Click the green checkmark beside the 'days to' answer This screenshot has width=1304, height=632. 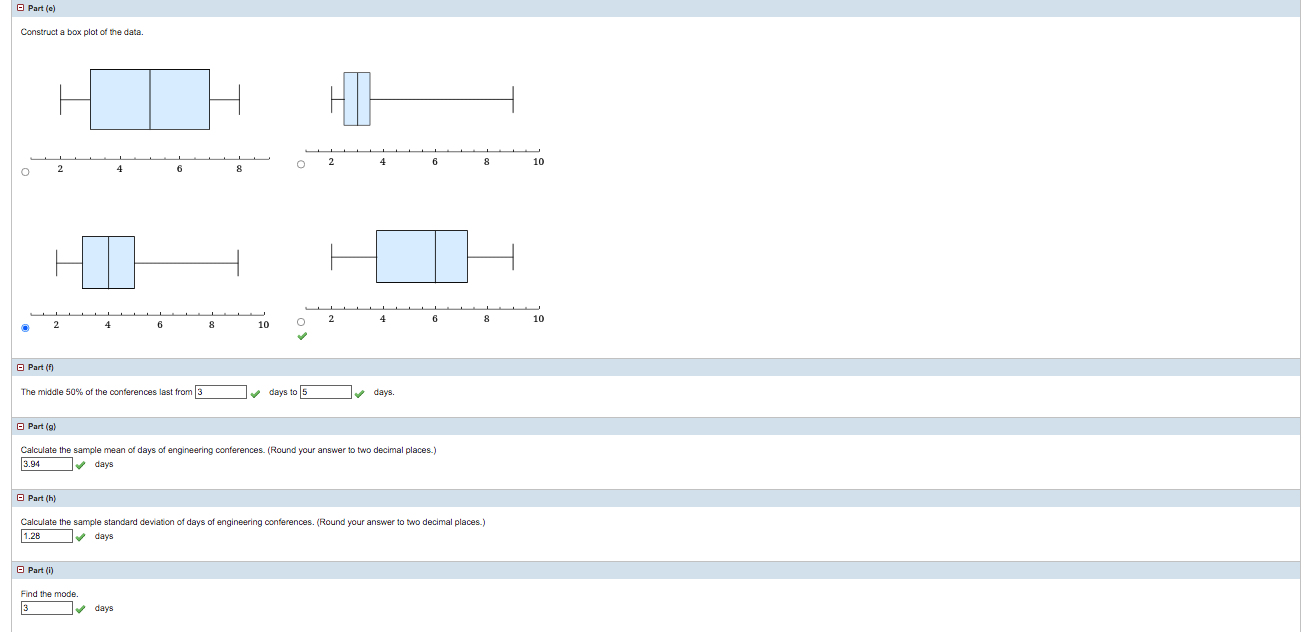tap(361, 392)
